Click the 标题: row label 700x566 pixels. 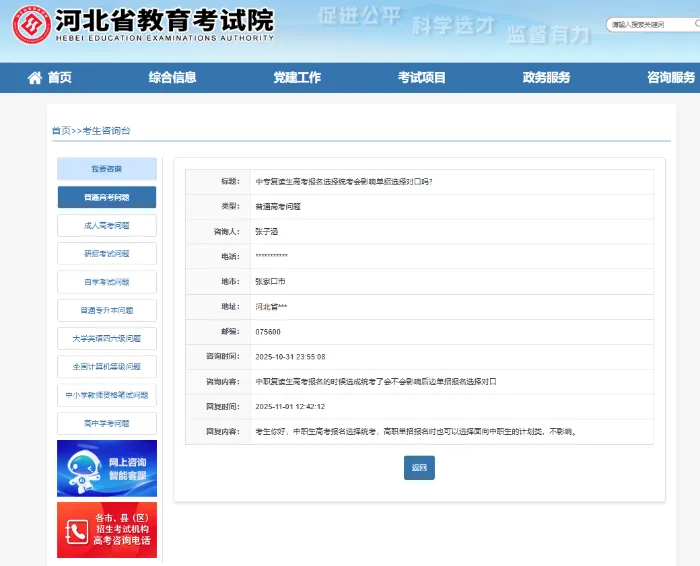(230, 181)
